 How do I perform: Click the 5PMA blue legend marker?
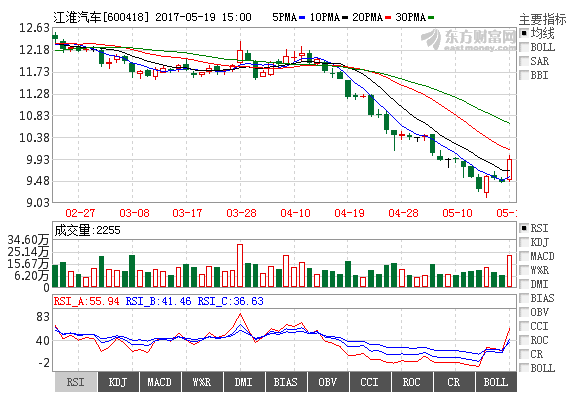[302, 18]
